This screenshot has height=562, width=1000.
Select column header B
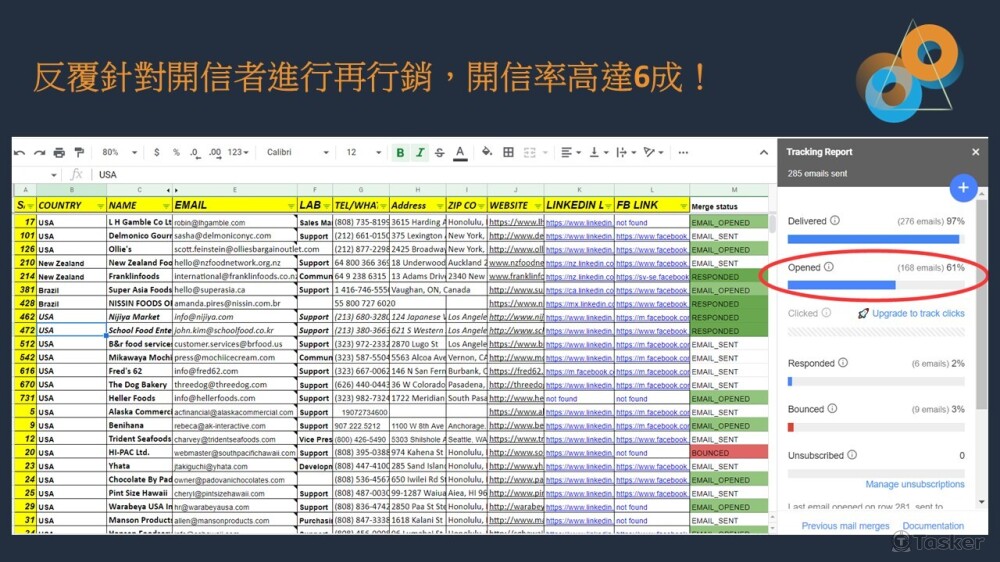click(71, 190)
